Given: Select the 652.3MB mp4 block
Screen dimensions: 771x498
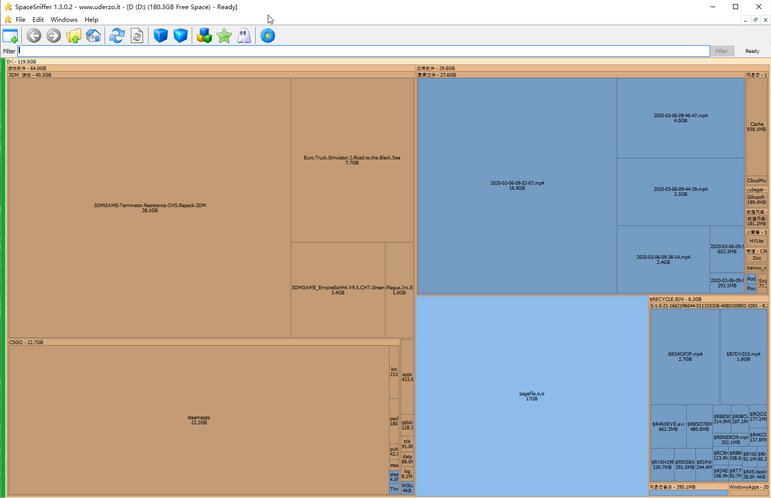Looking at the screenshot, I should pos(727,249).
